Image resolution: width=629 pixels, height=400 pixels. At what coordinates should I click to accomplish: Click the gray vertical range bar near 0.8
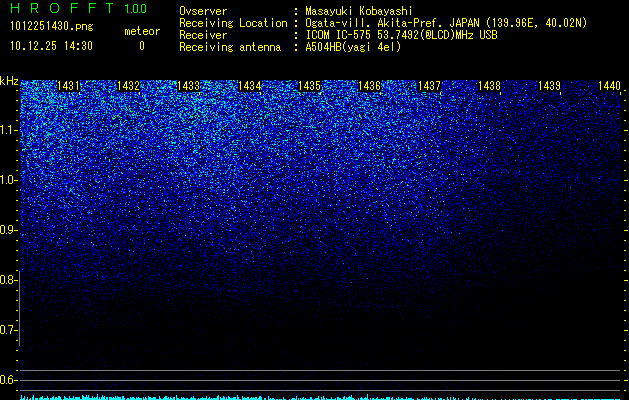(x=20, y=308)
